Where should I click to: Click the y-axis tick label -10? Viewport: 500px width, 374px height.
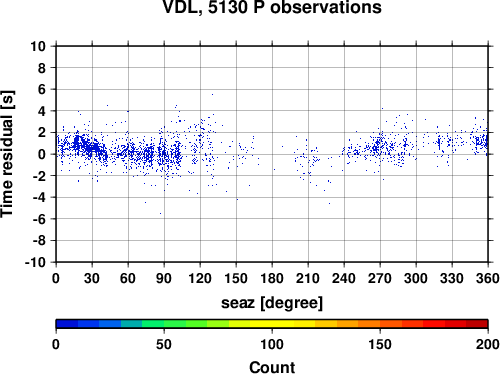tap(35, 263)
